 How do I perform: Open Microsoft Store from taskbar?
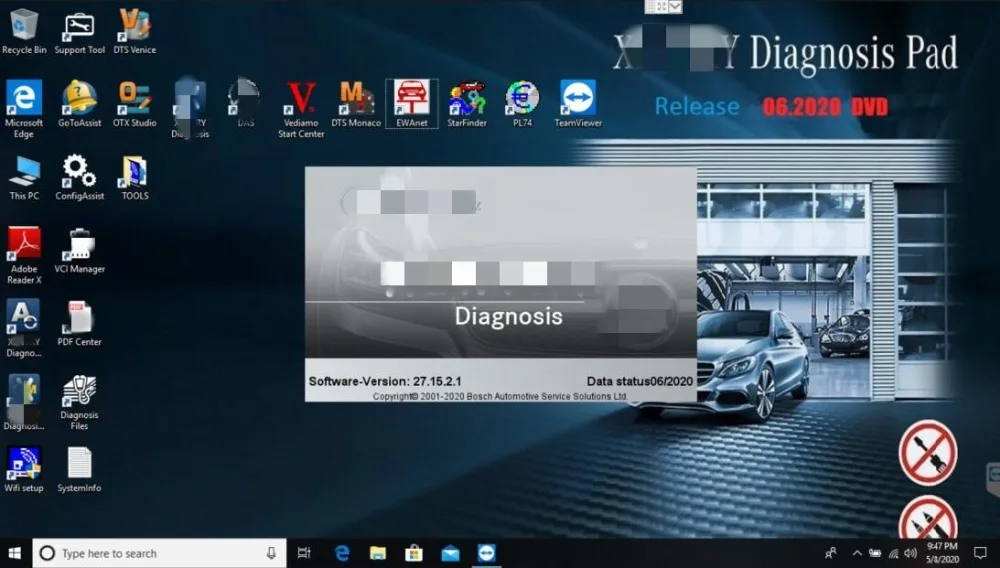[414, 553]
